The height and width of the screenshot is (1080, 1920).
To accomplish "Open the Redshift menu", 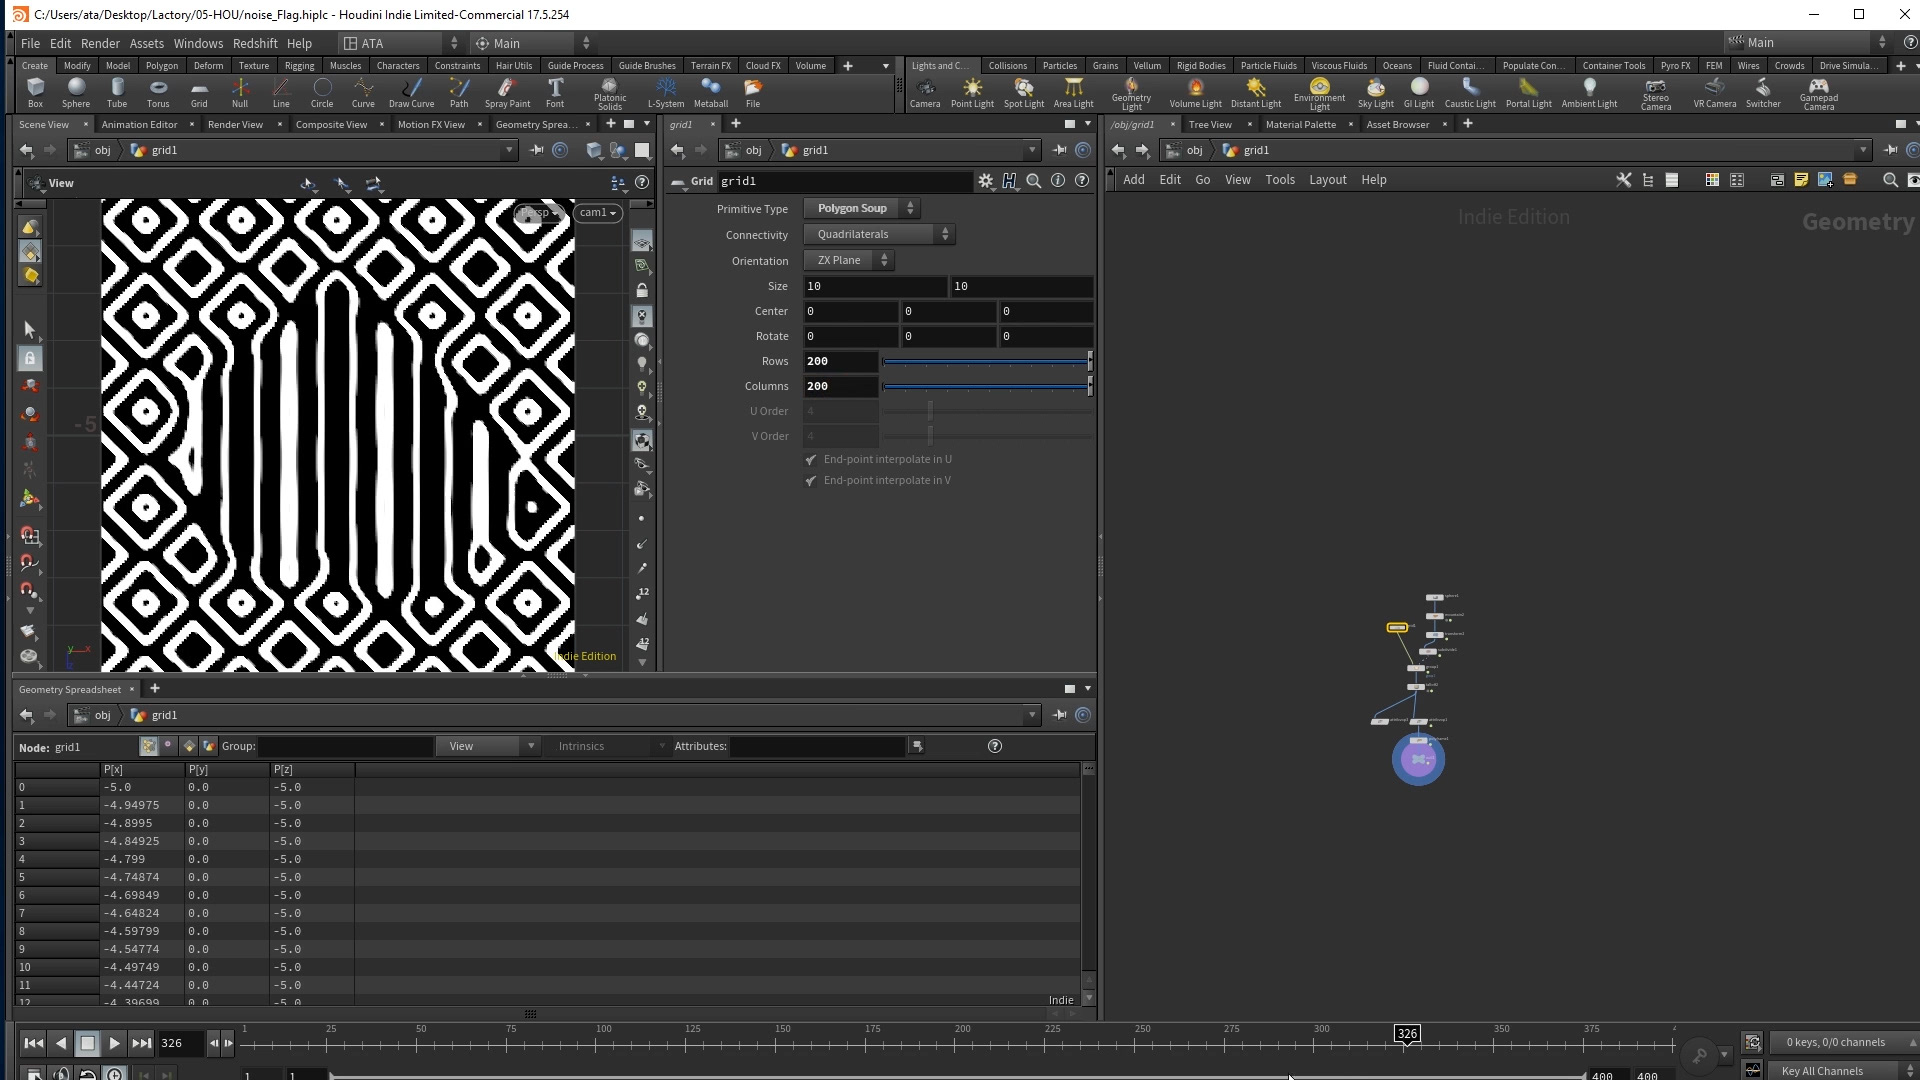I will (255, 43).
